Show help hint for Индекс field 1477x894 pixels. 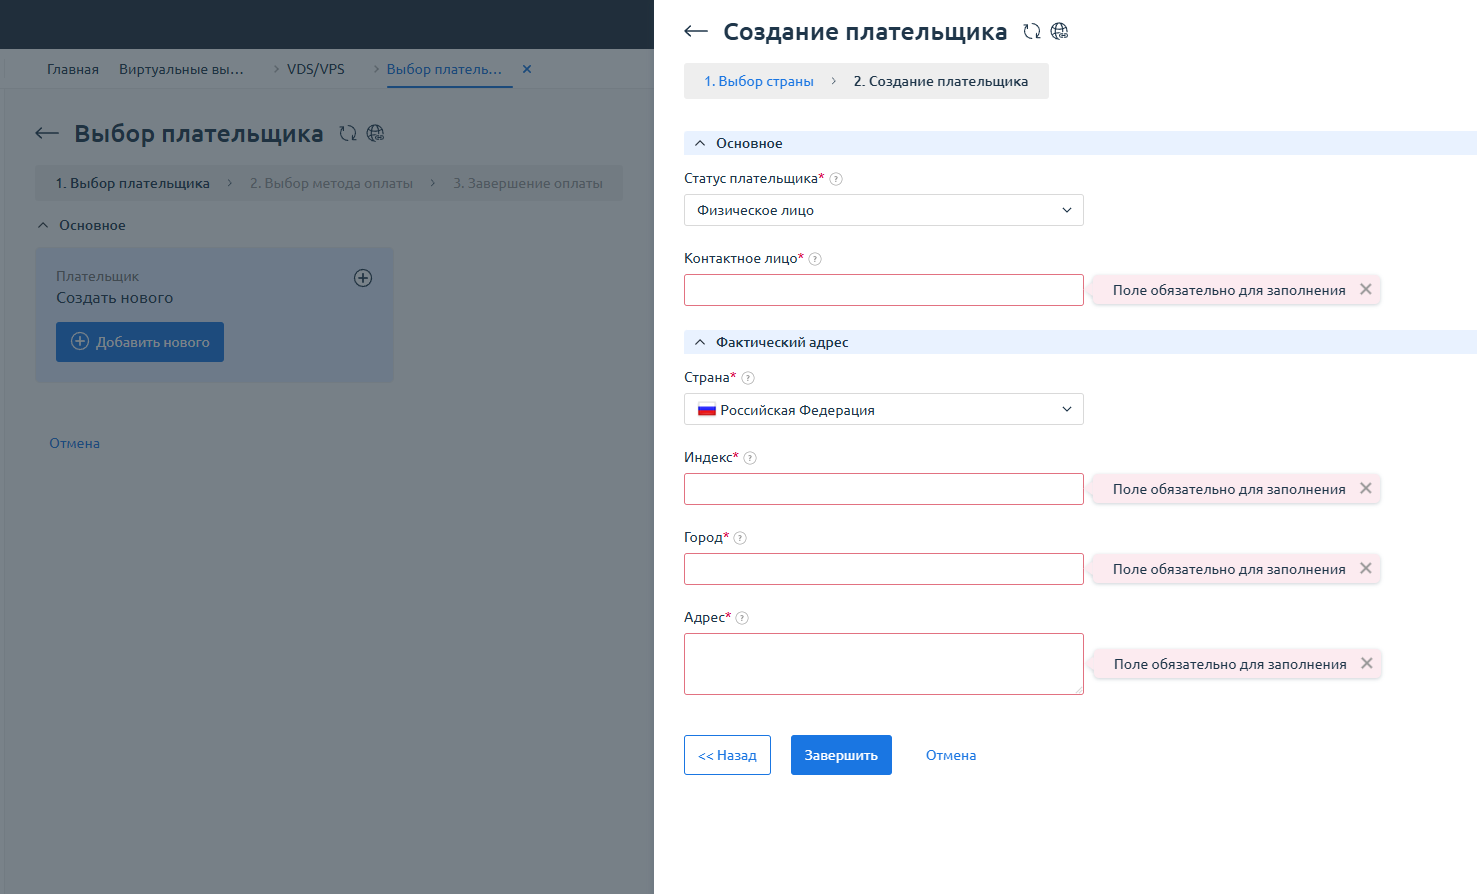tap(750, 458)
